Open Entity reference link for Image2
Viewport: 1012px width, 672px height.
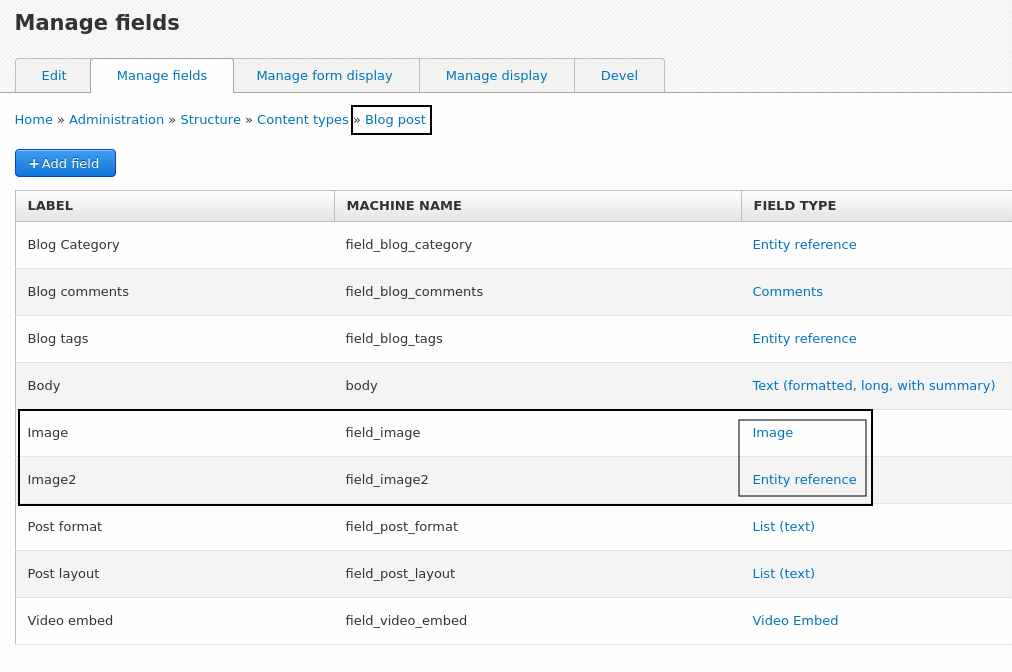point(804,479)
